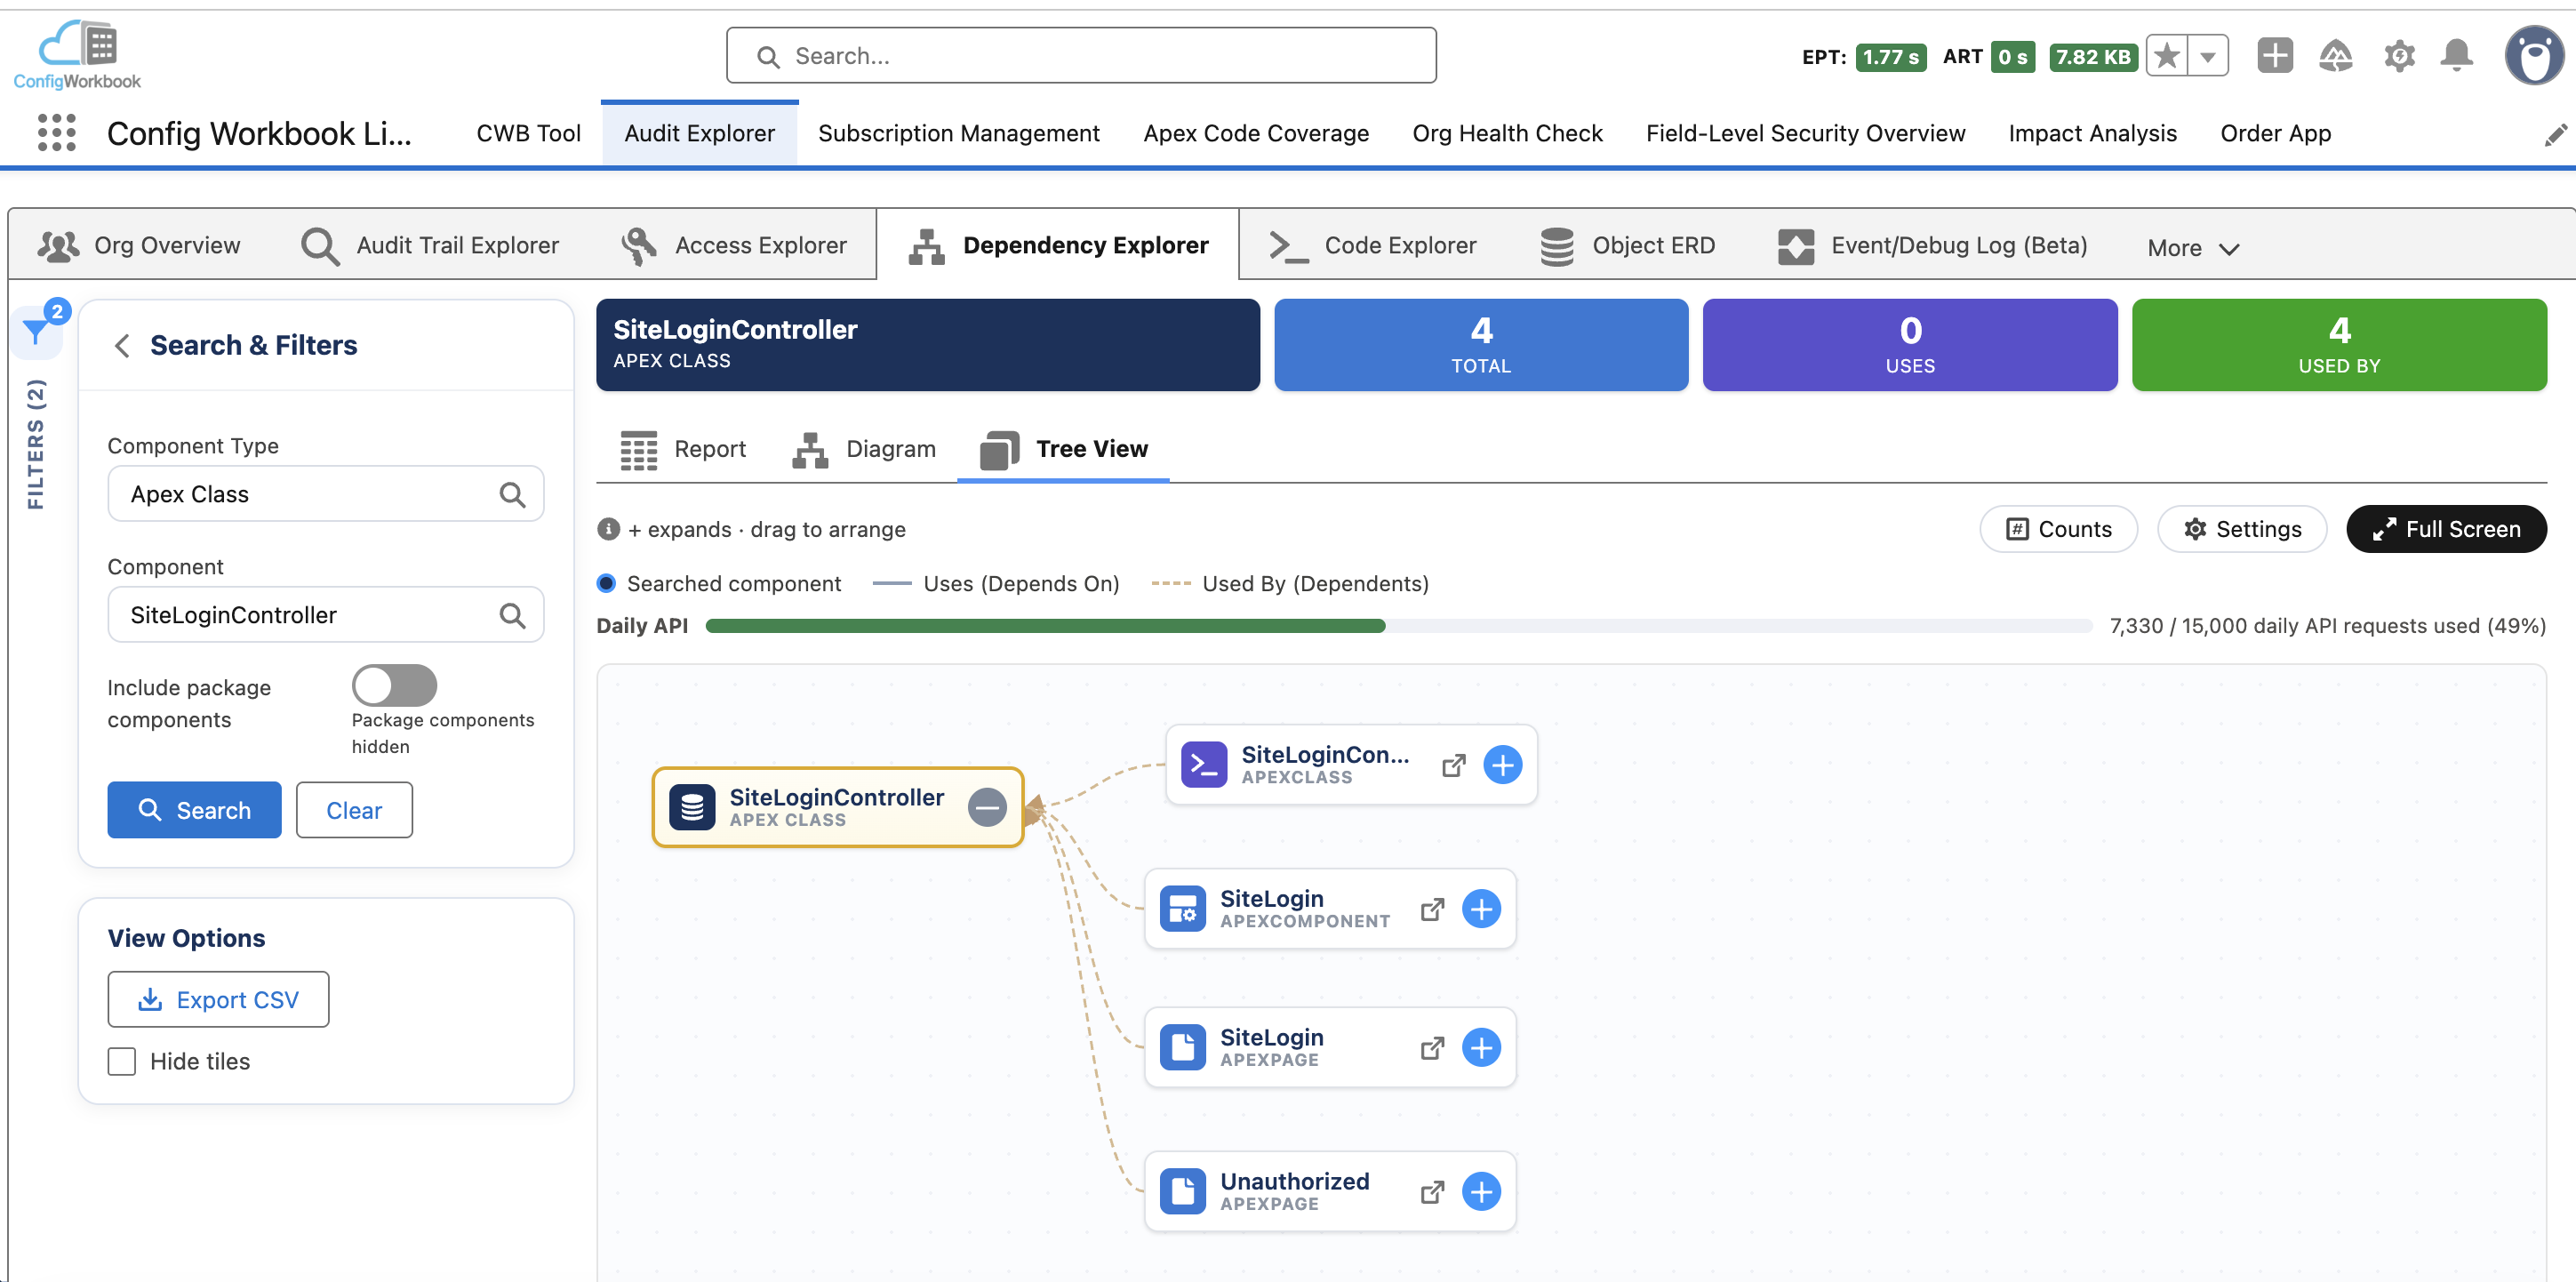
Task: Click the 0 USES tile
Action: pyautogui.click(x=1909, y=345)
